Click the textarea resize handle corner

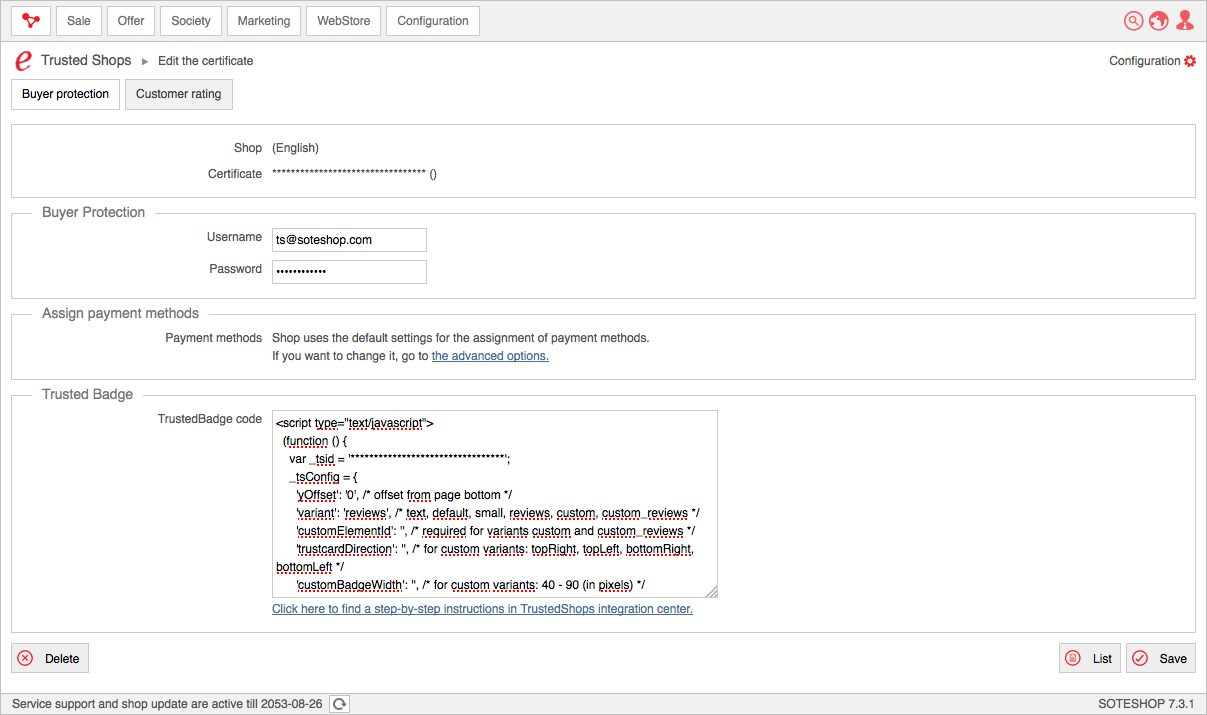711,591
